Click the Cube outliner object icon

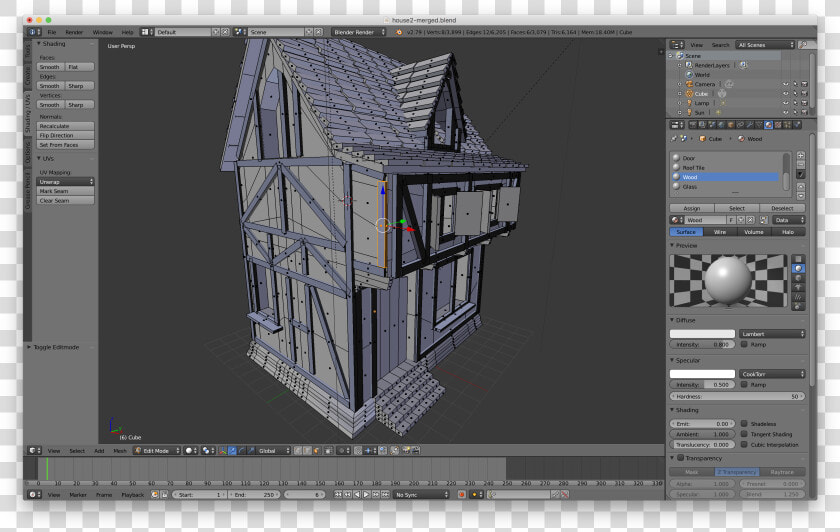pos(690,93)
